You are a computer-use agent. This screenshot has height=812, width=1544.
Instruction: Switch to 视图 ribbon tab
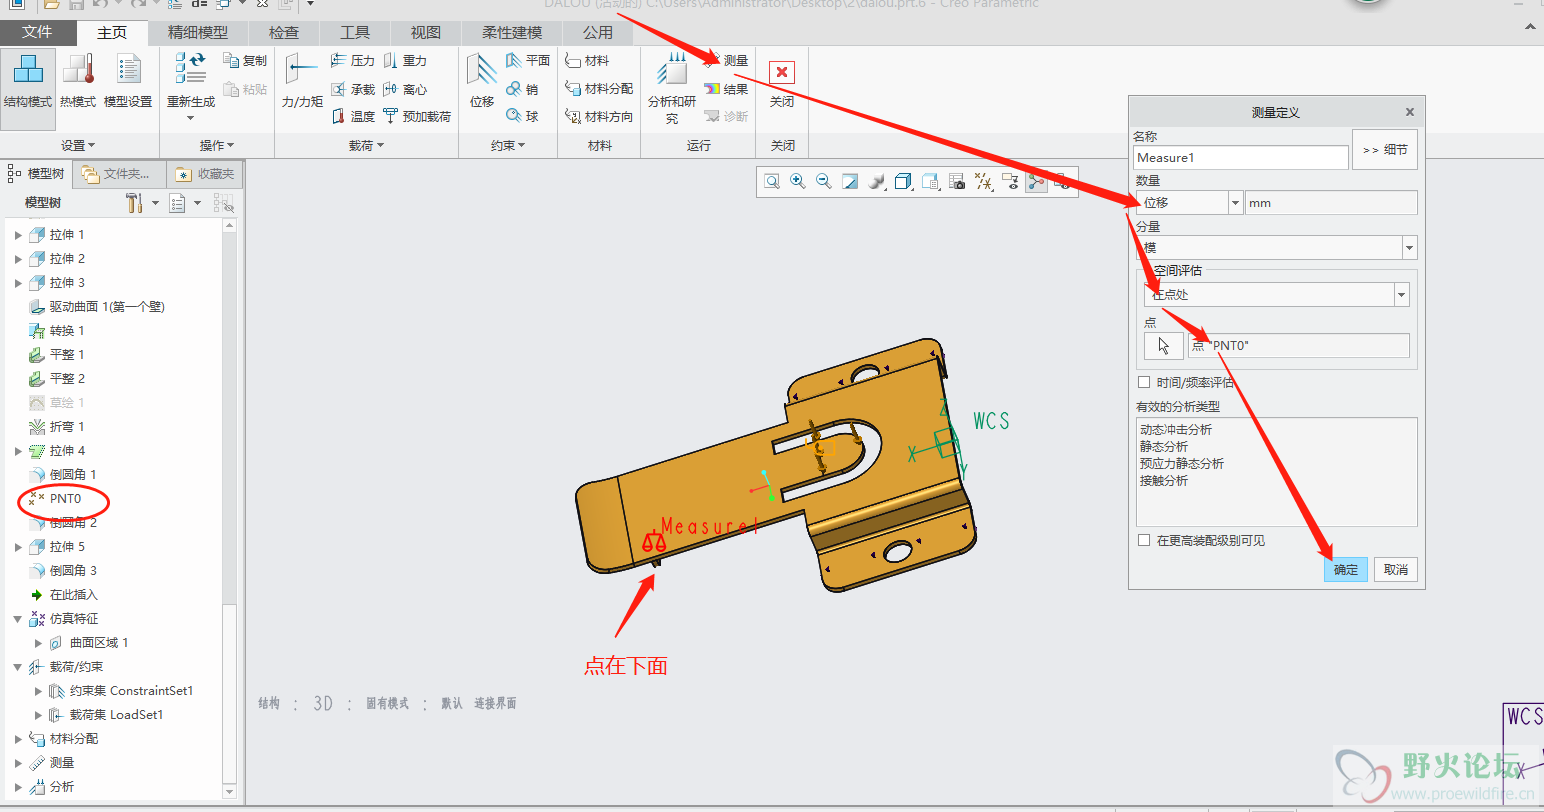click(x=425, y=32)
